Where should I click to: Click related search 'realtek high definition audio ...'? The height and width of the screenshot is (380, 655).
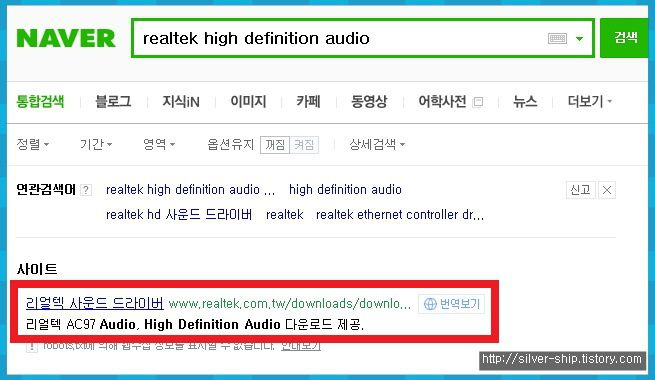pos(190,190)
